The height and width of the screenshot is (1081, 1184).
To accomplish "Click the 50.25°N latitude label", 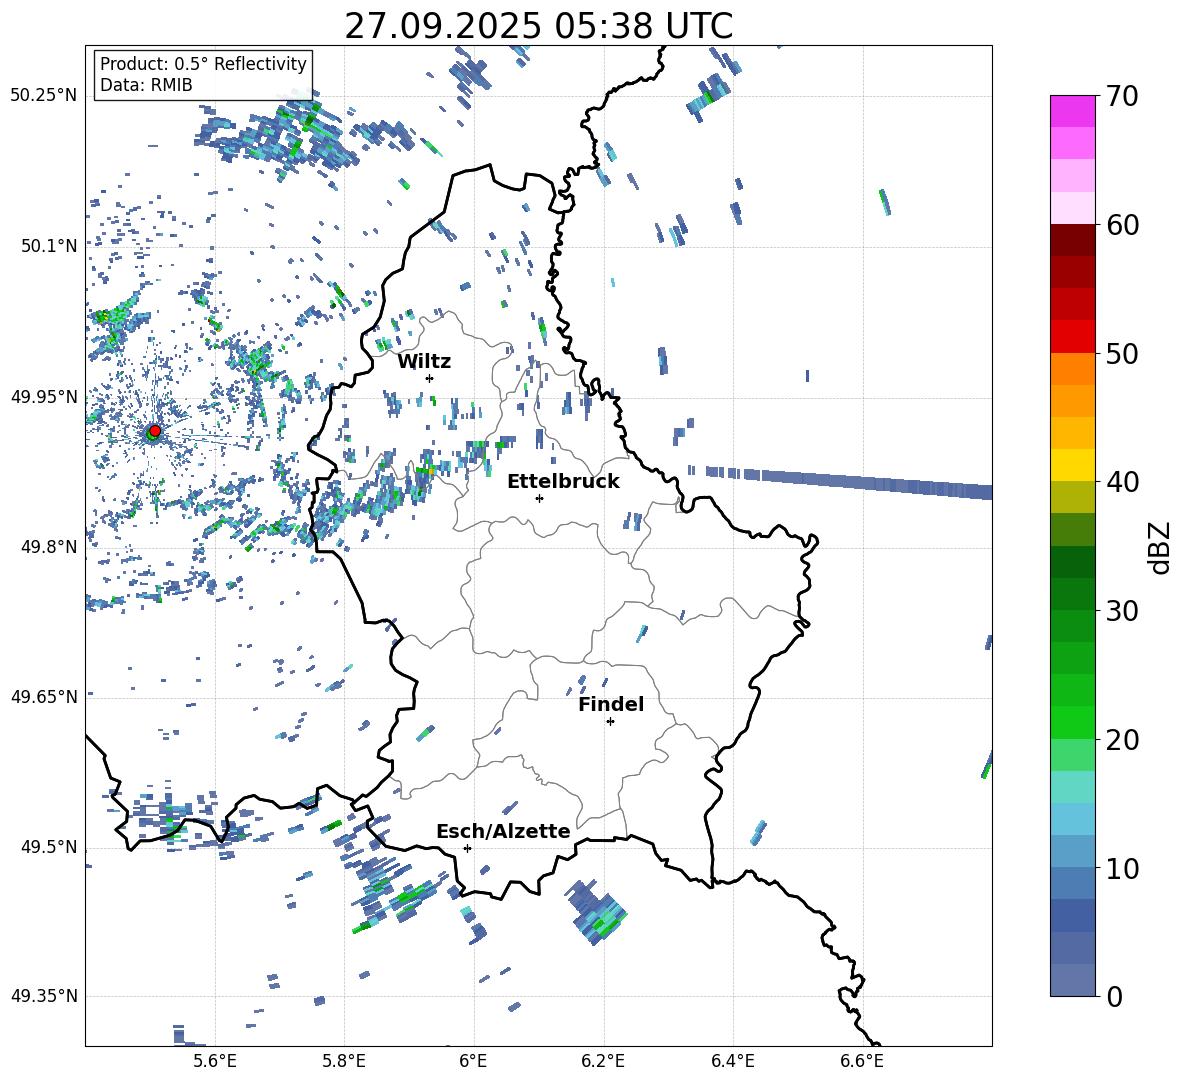I will click(x=44, y=96).
